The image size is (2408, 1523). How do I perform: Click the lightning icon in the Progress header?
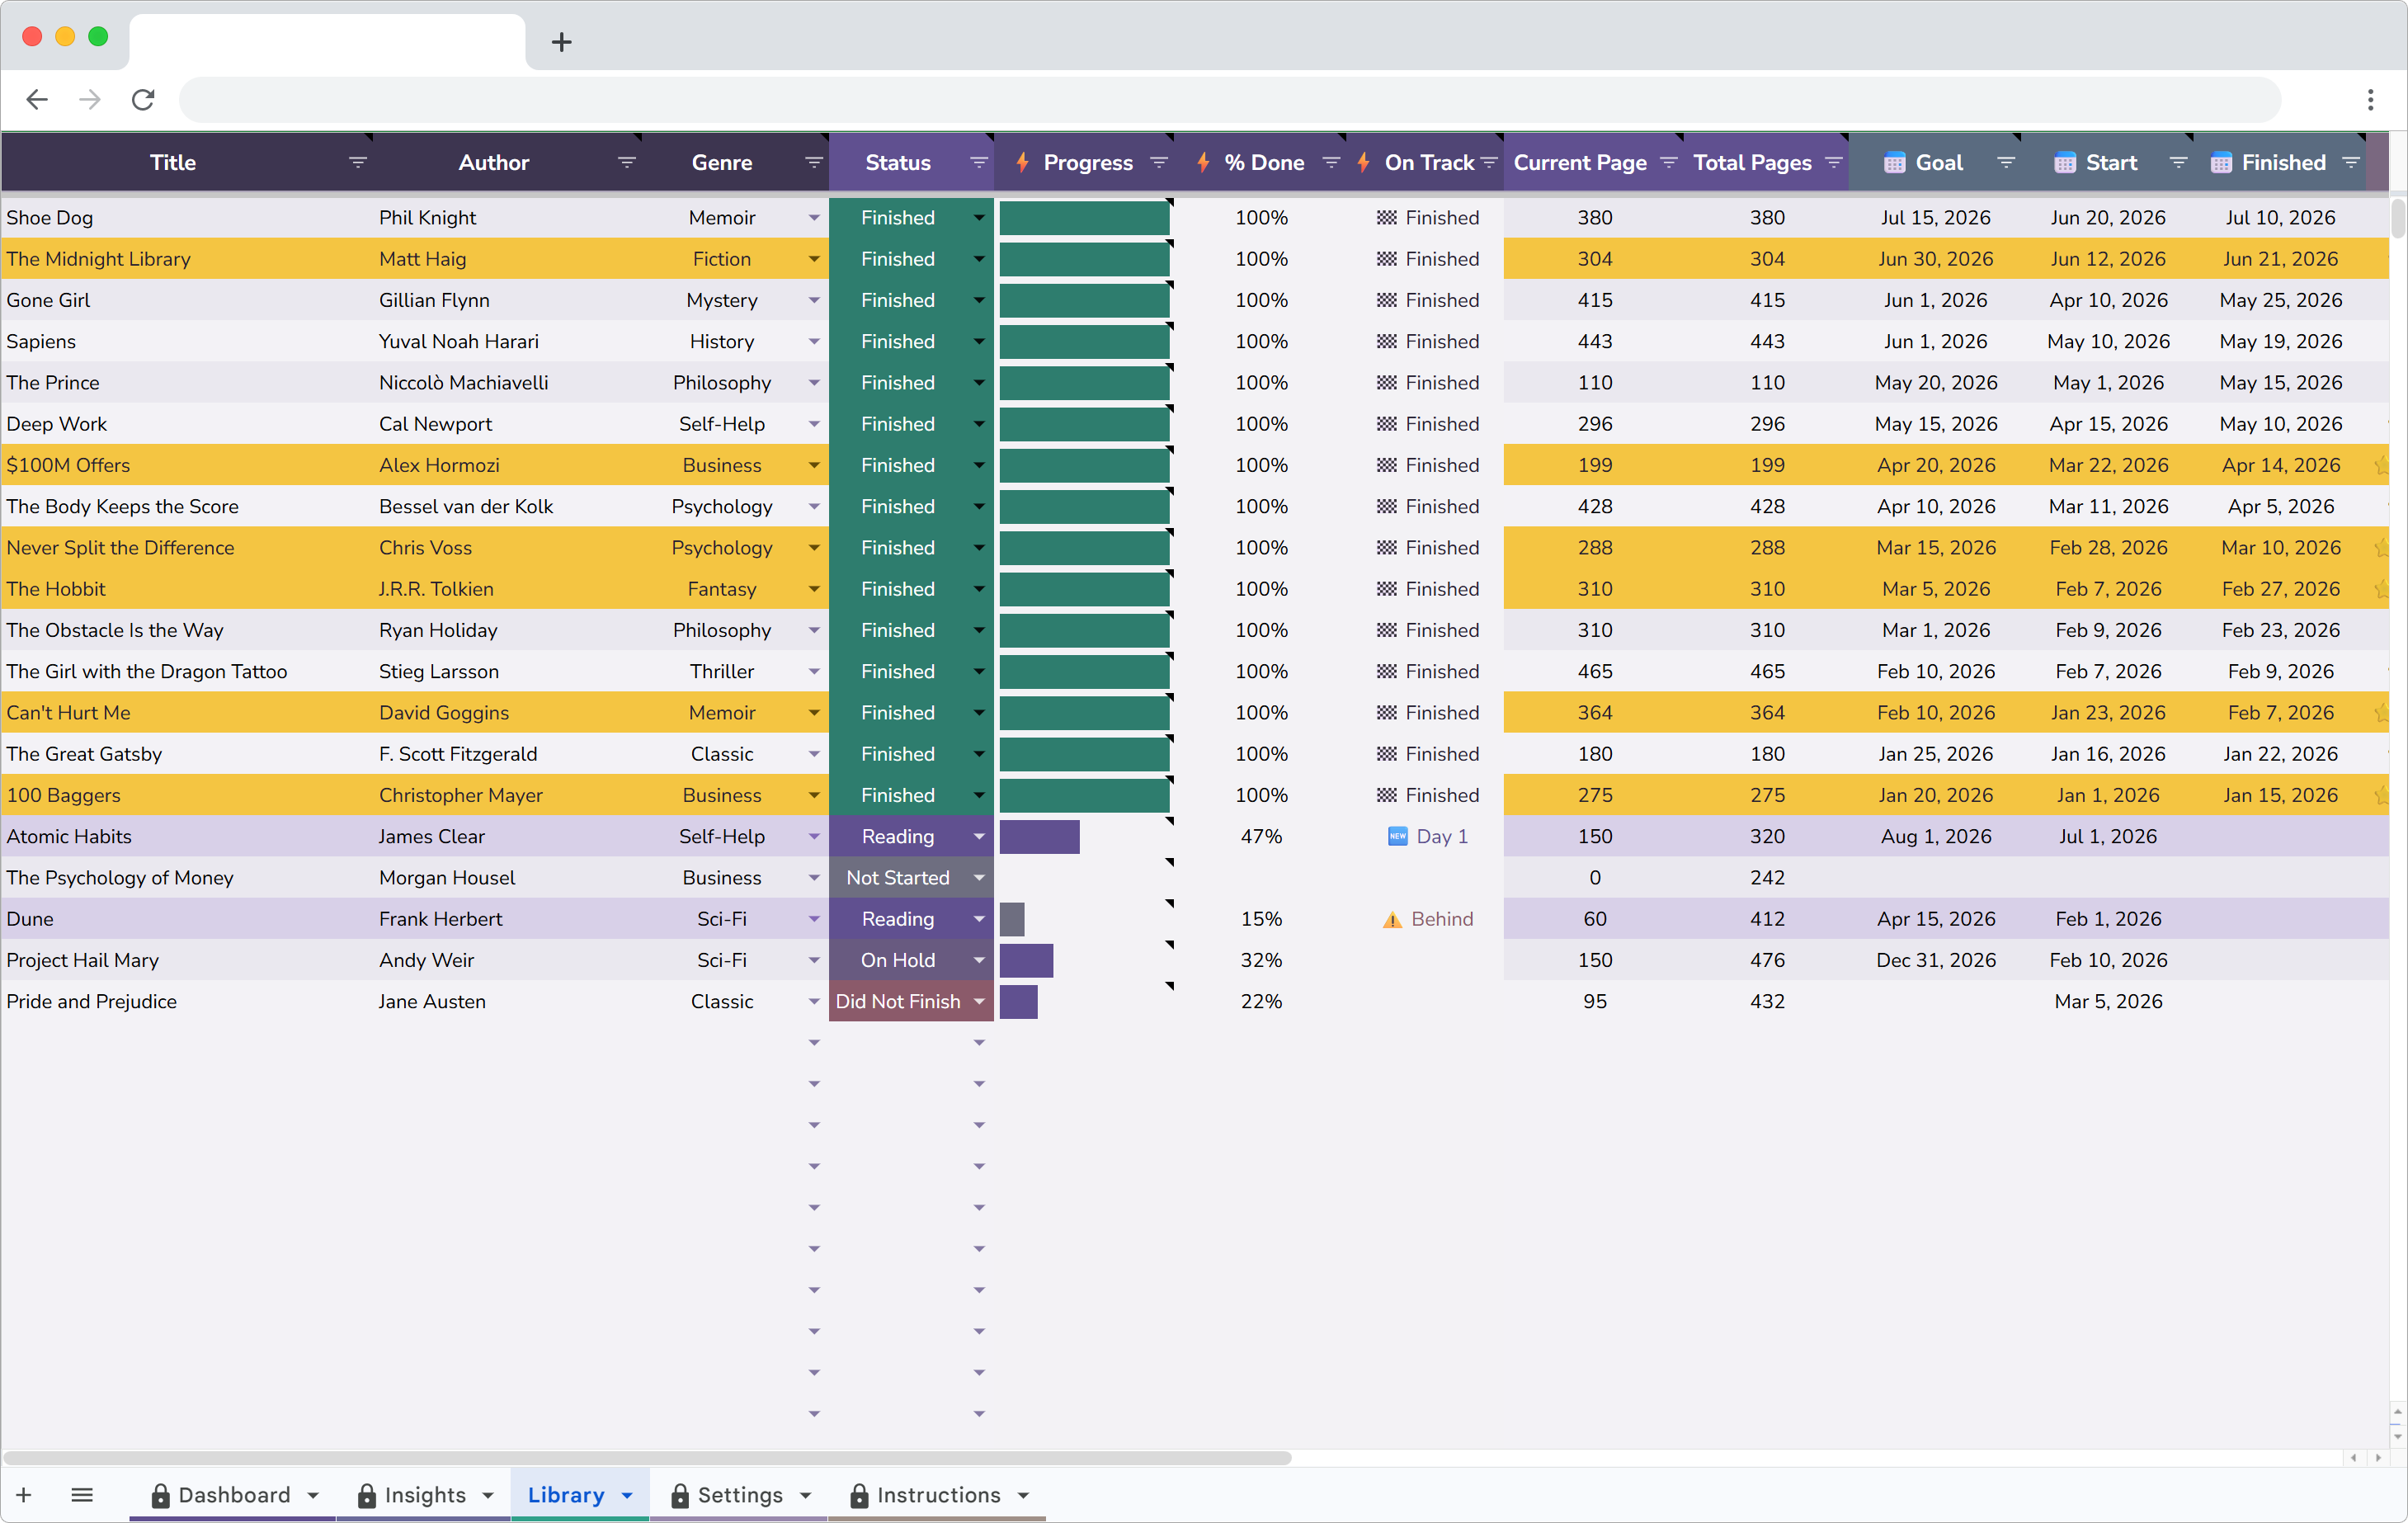click(x=1021, y=161)
